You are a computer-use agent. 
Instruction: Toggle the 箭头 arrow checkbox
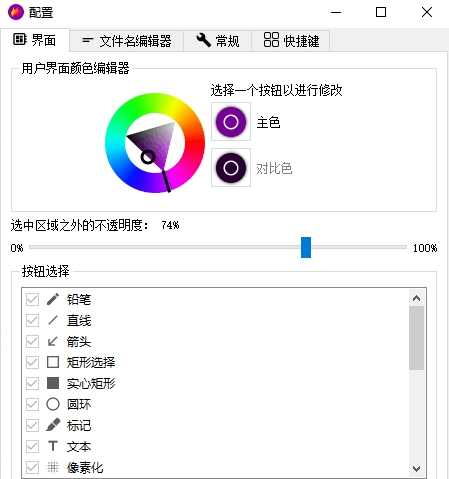coord(32,341)
